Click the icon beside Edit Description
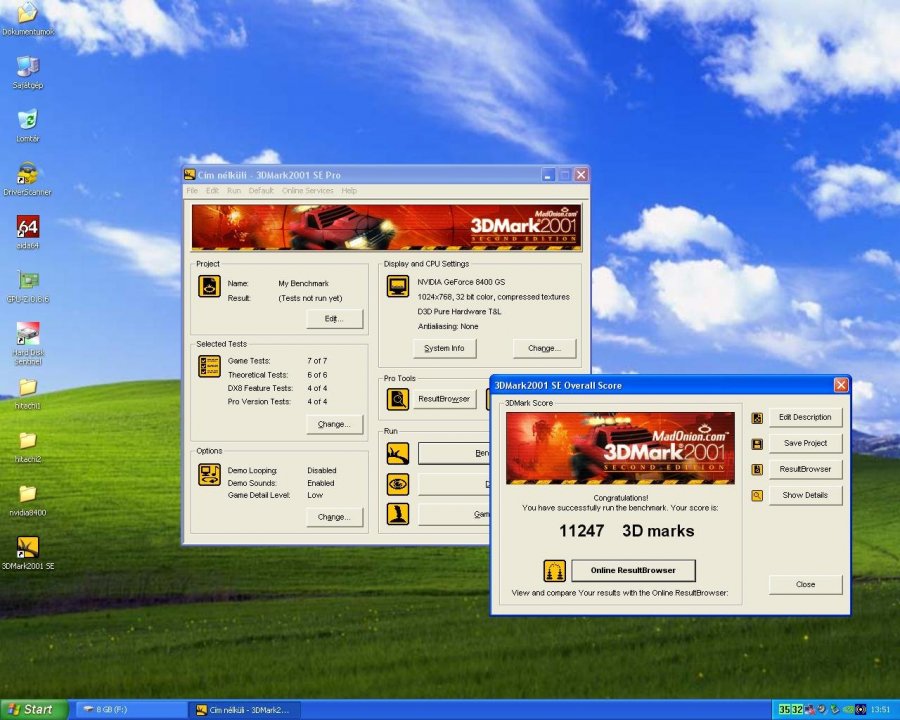Viewport: 900px width, 720px height. pyautogui.click(x=757, y=418)
